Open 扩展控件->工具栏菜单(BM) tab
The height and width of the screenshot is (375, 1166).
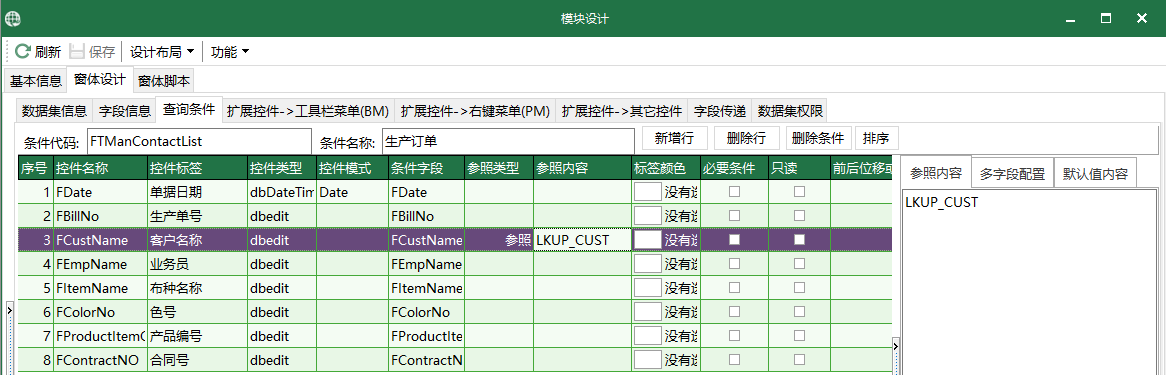[x=308, y=112]
